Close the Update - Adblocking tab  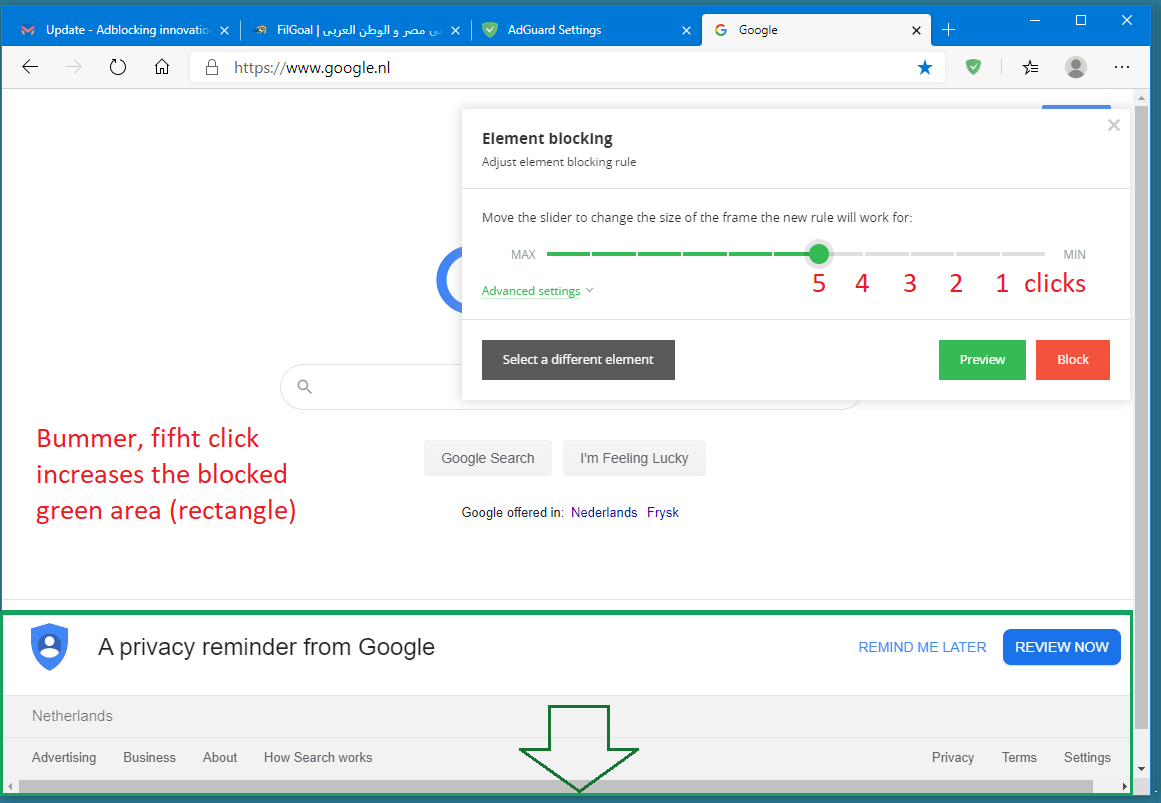(x=224, y=30)
